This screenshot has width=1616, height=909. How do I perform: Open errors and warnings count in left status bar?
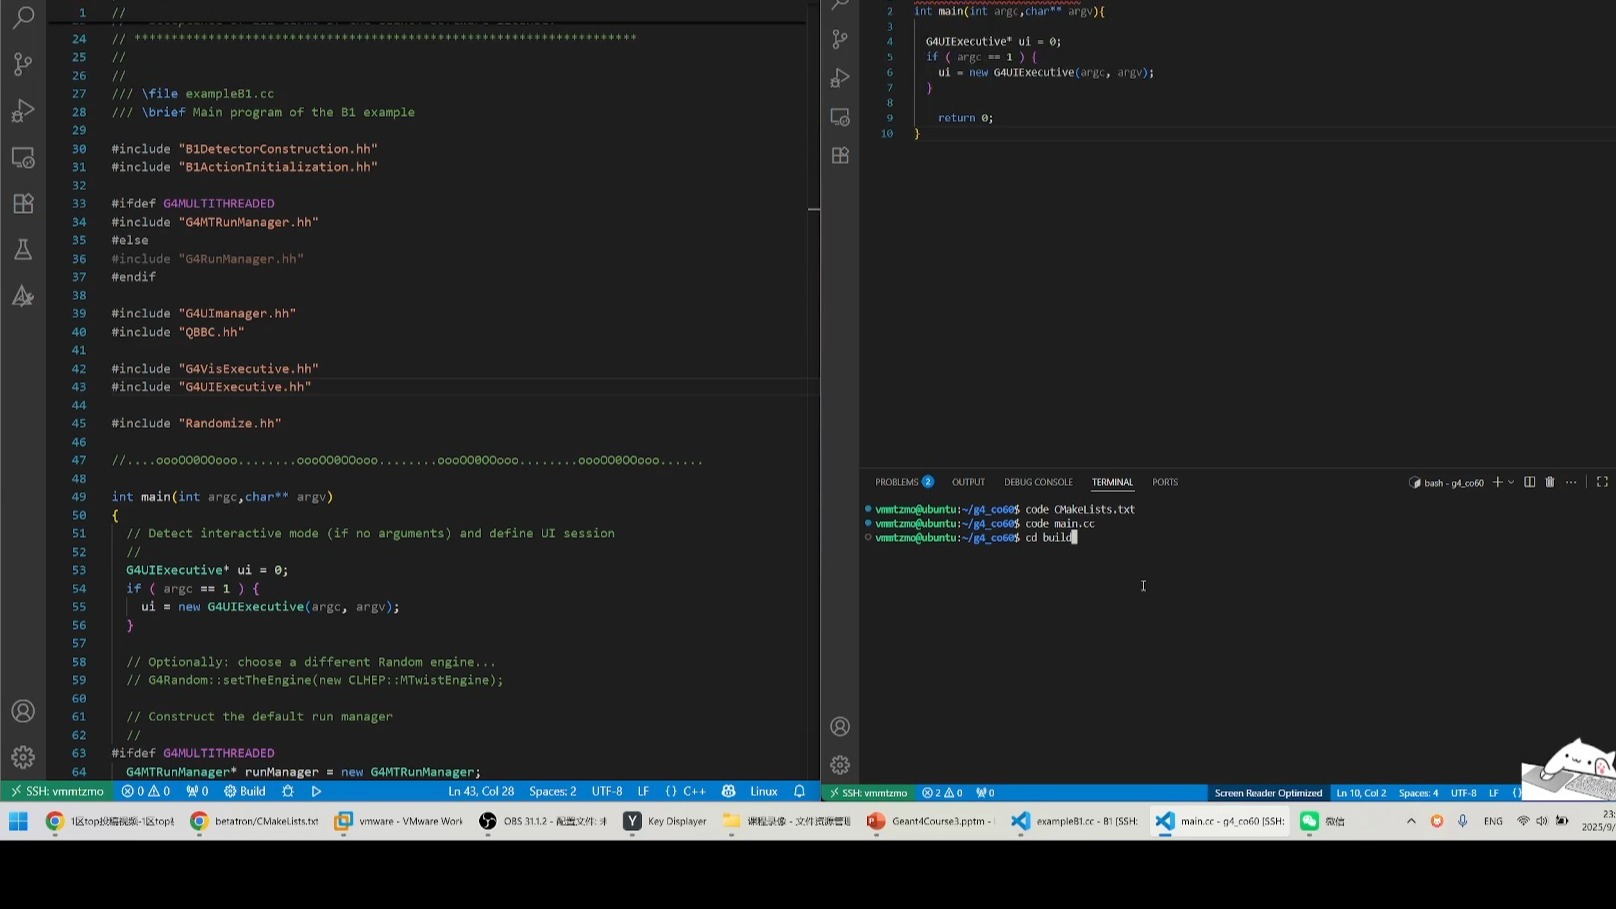(145, 791)
